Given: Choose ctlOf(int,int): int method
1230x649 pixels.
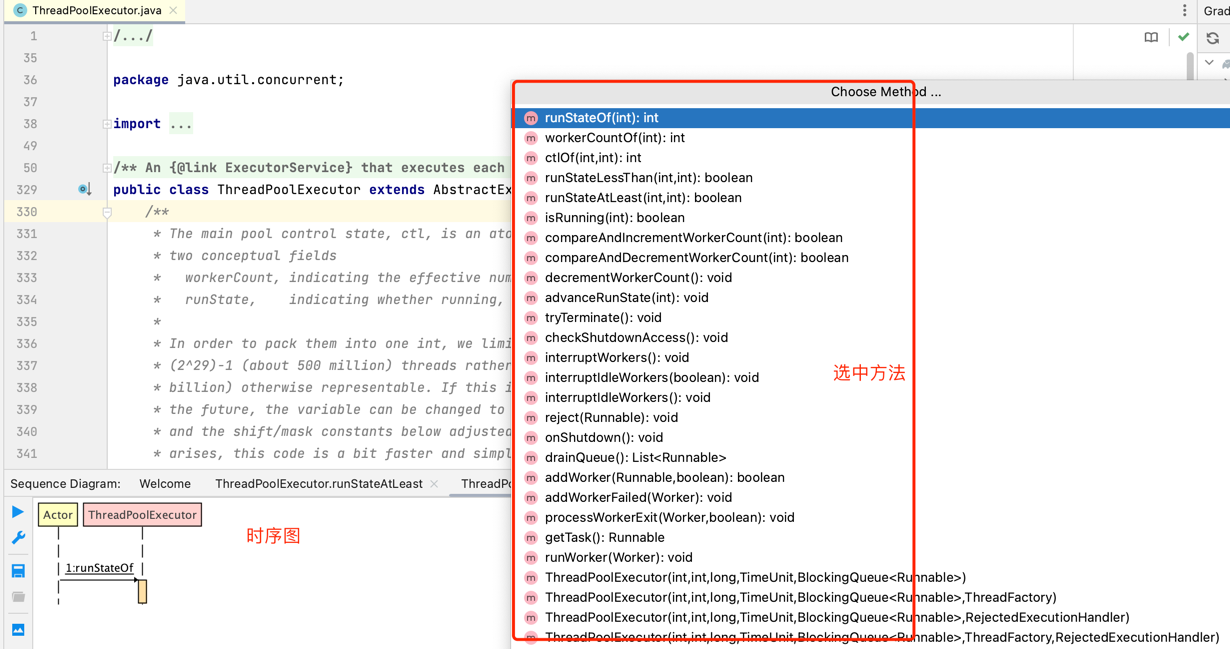Looking at the screenshot, I should point(871,158).
